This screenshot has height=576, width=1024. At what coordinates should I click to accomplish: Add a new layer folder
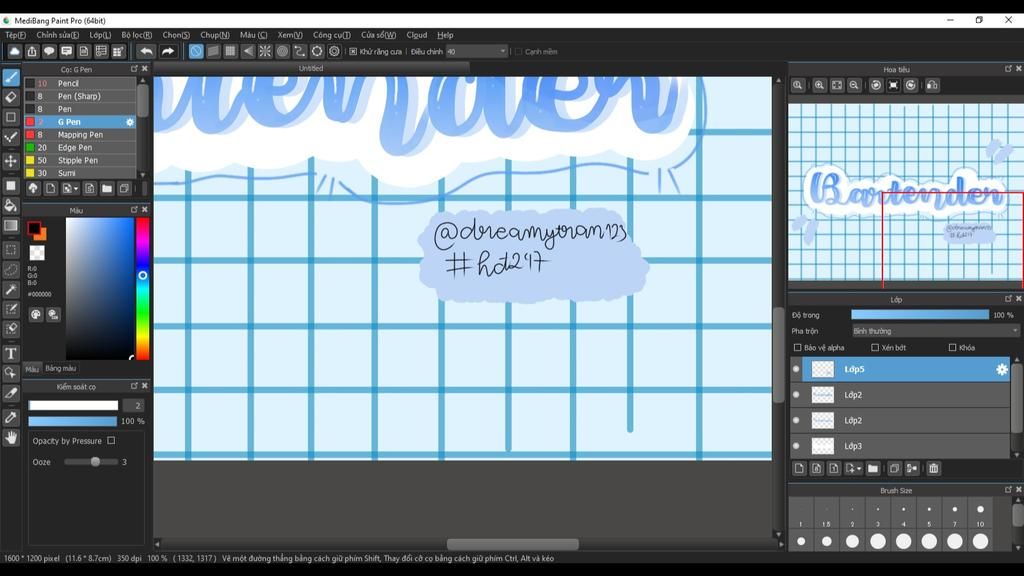point(873,468)
